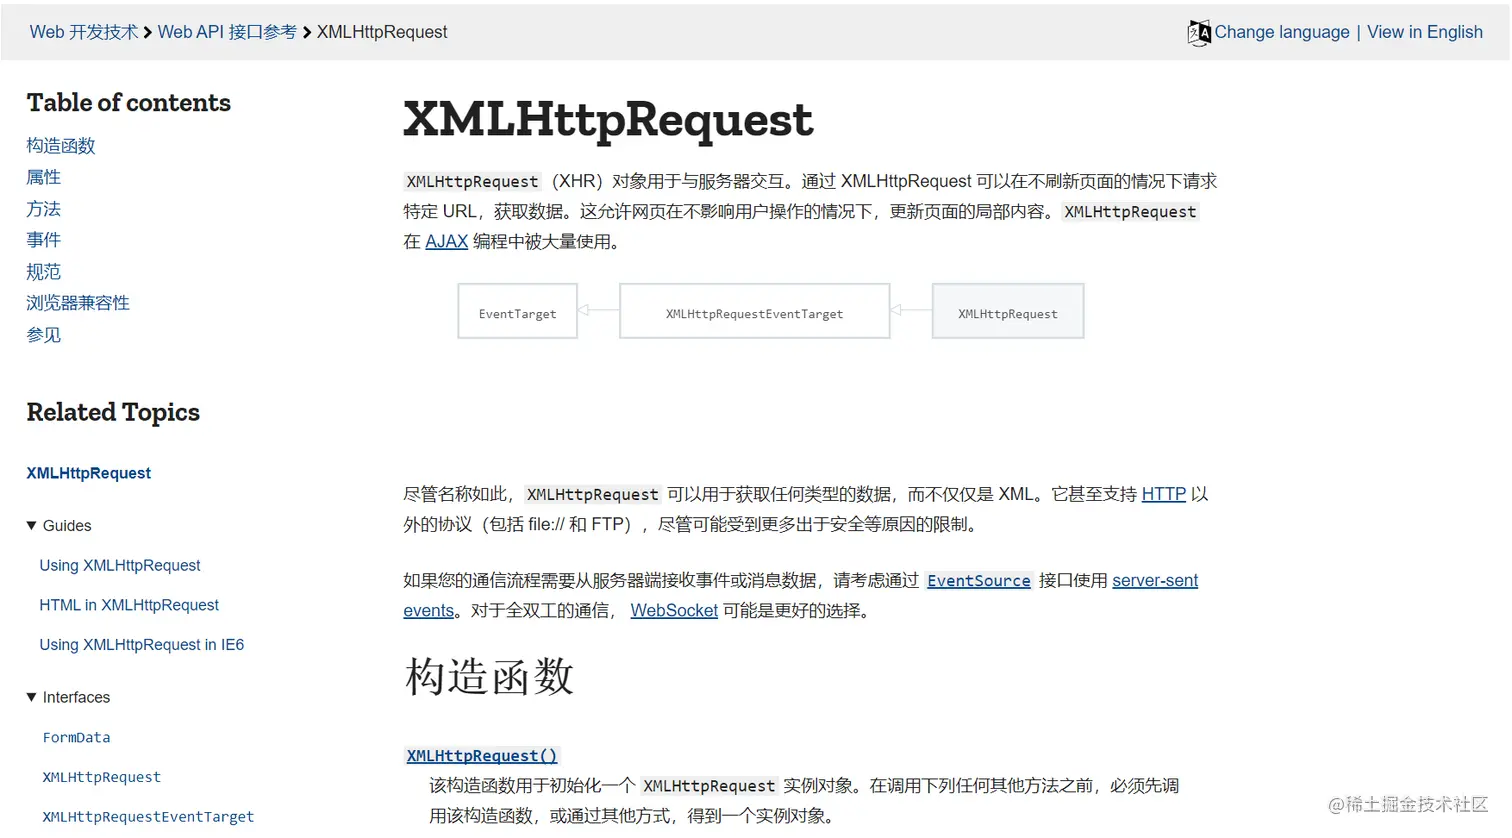Open XMLHttpRequest interface link in sidebar
The height and width of the screenshot is (838, 1512).
click(101, 777)
